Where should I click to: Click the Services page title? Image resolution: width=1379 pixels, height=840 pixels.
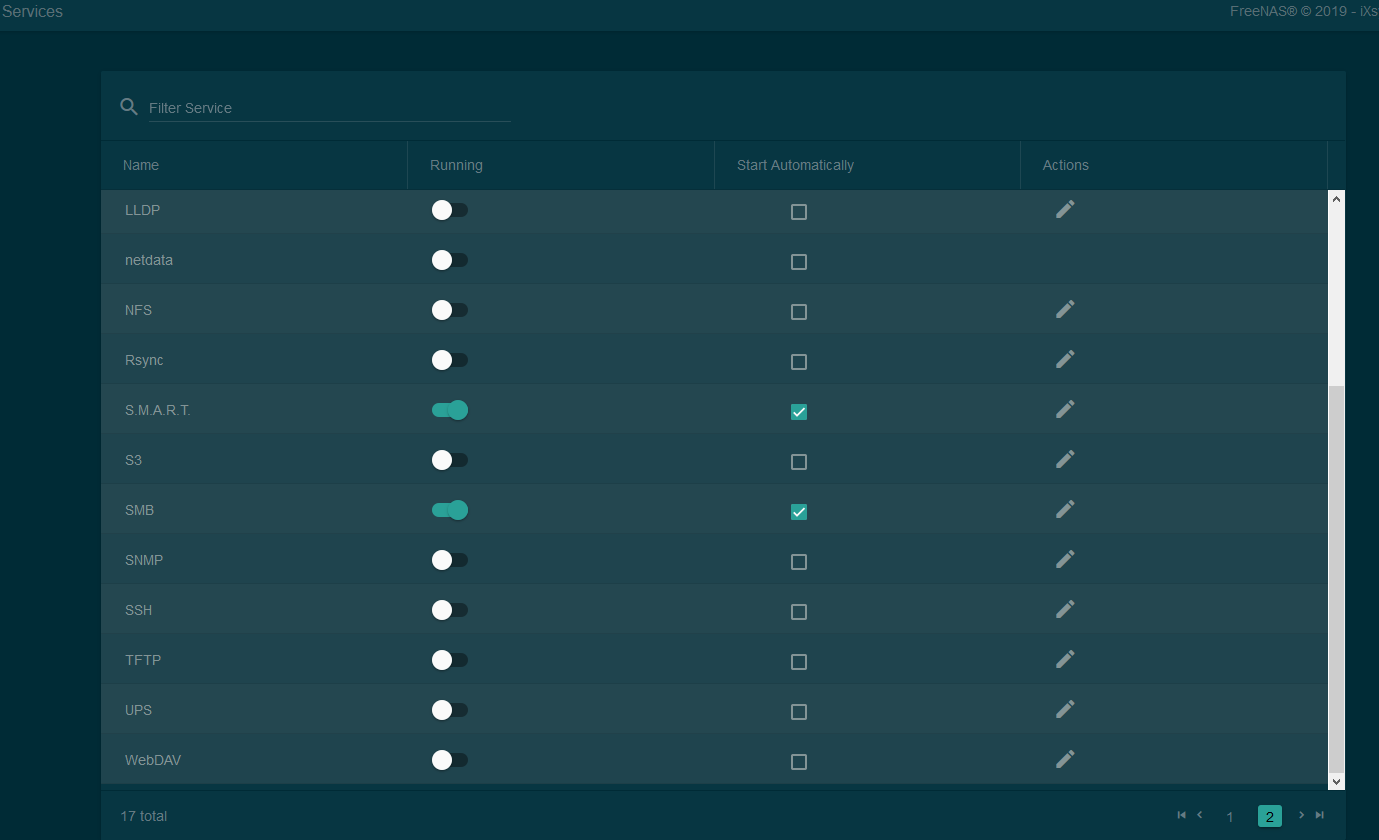pos(31,12)
